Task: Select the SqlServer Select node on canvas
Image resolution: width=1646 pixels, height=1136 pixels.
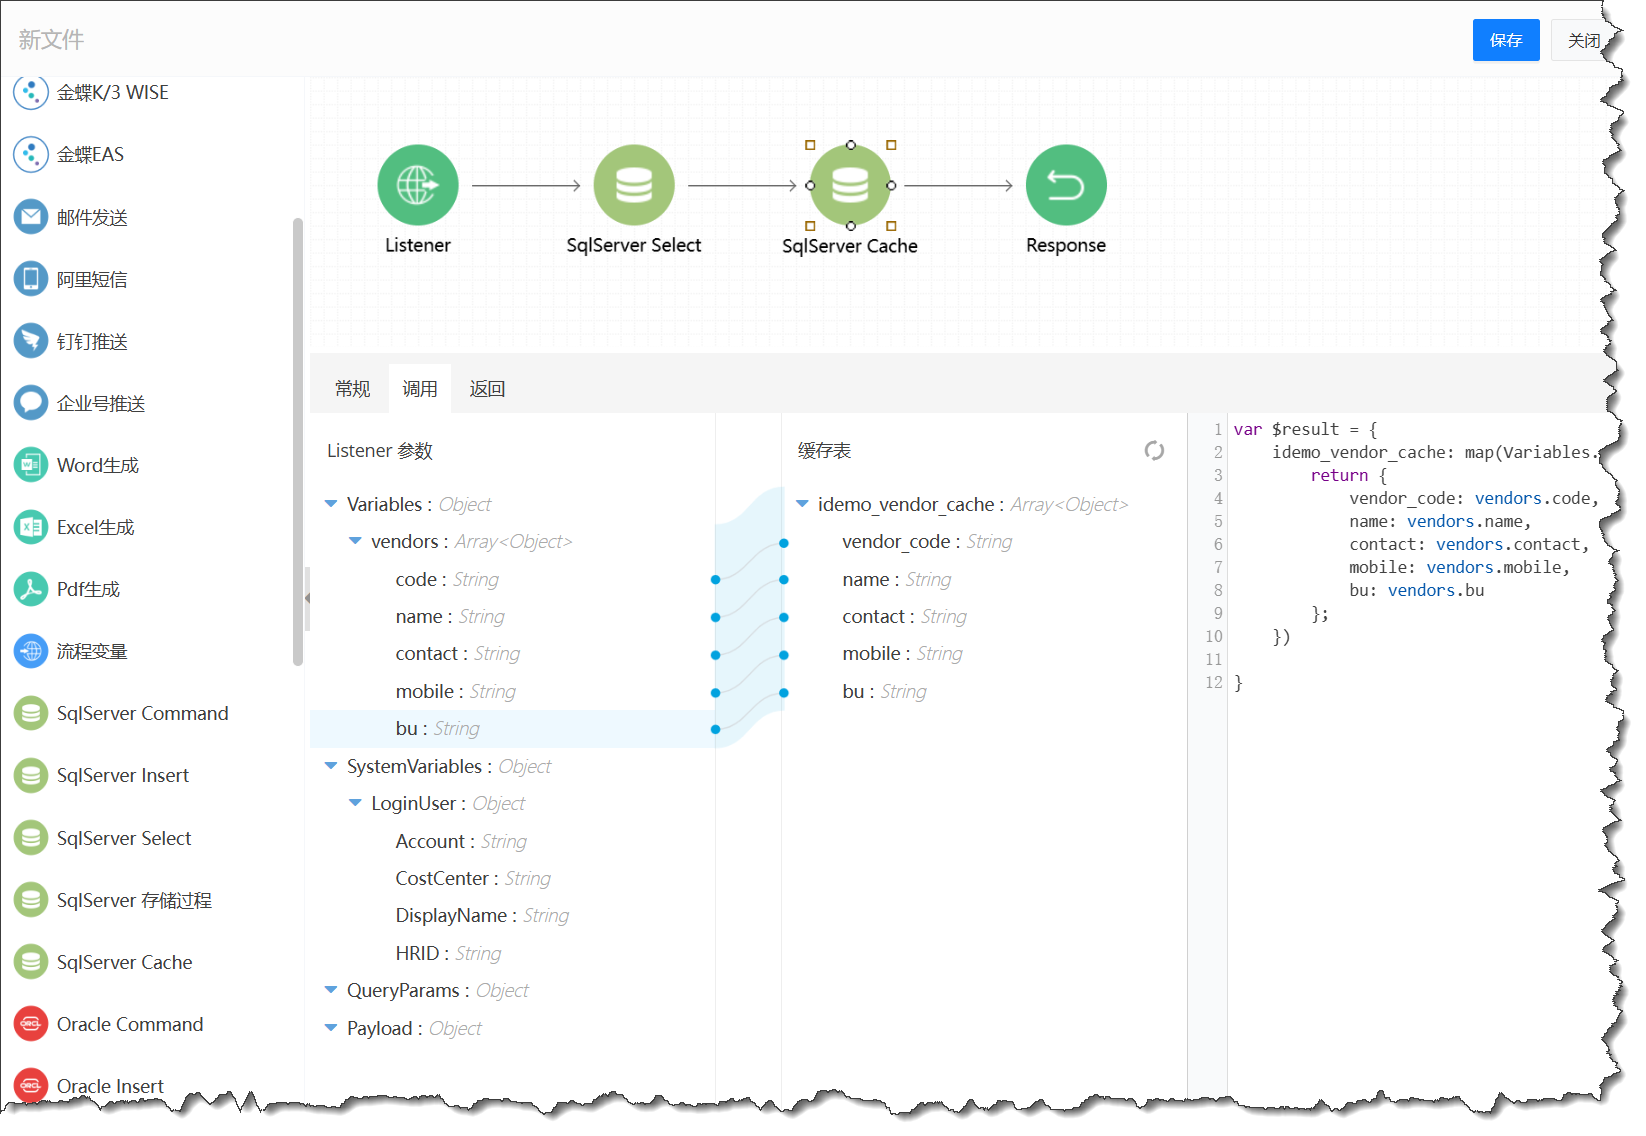Action: point(633,185)
